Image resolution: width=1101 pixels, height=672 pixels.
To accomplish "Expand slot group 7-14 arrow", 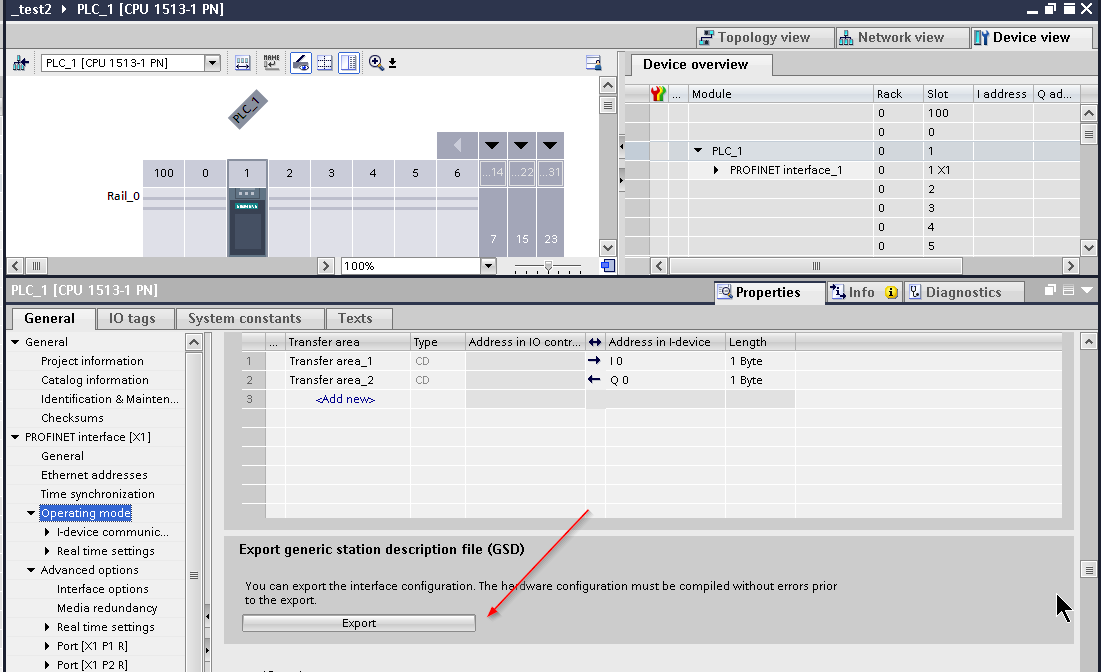I will (x=492, y=145).
